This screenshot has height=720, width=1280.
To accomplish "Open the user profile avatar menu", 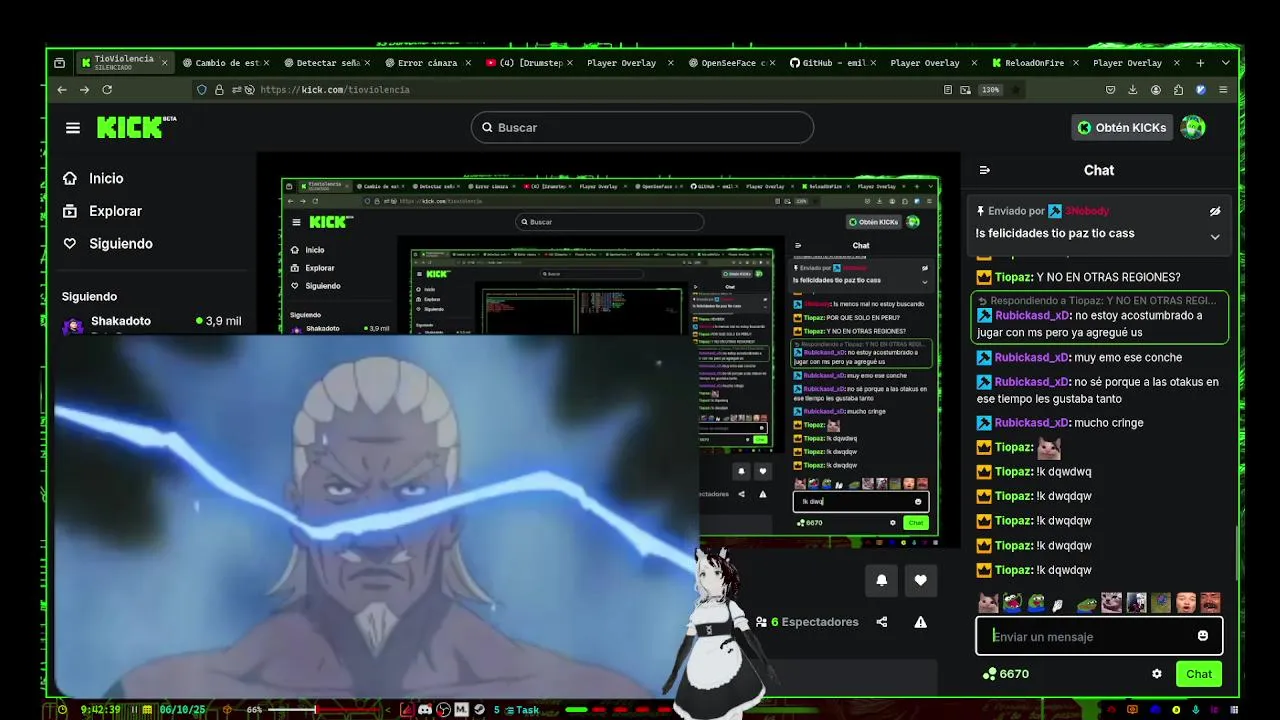I will pyautogui.click(x=1193, y=127).
